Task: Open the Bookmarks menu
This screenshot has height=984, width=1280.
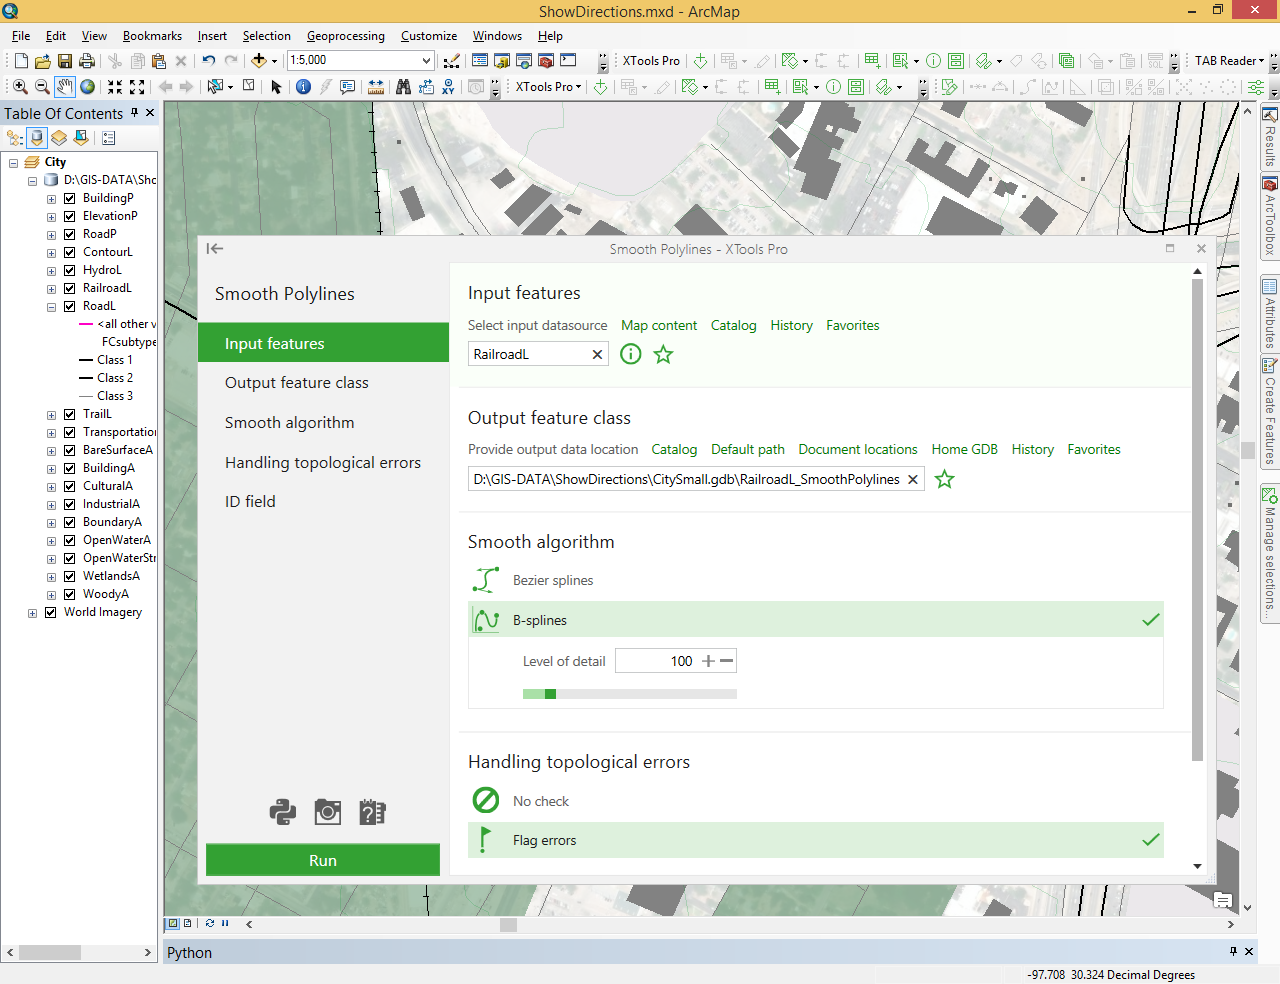Action: pos(152,36)
